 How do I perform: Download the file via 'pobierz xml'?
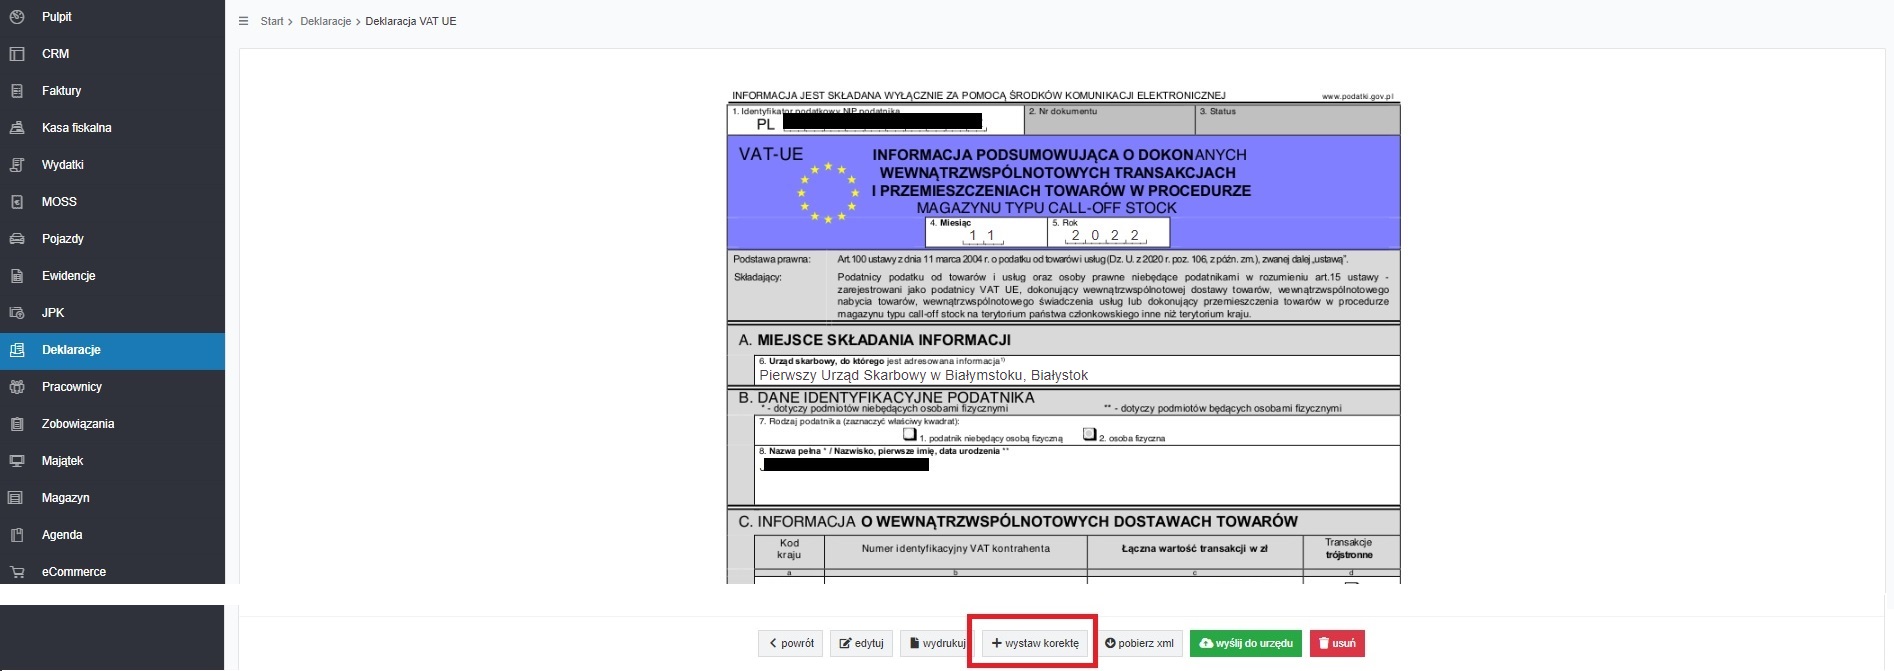[1139, 643]
